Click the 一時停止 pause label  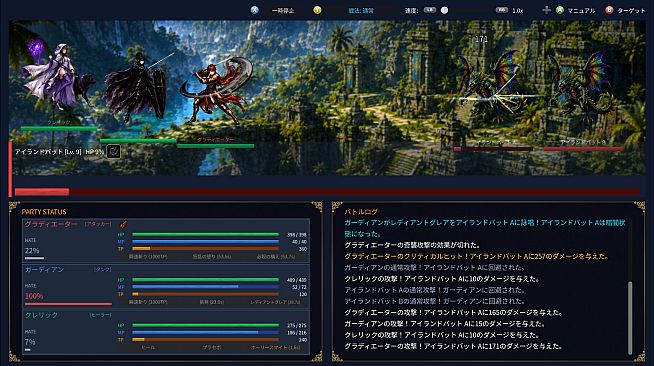283,10
